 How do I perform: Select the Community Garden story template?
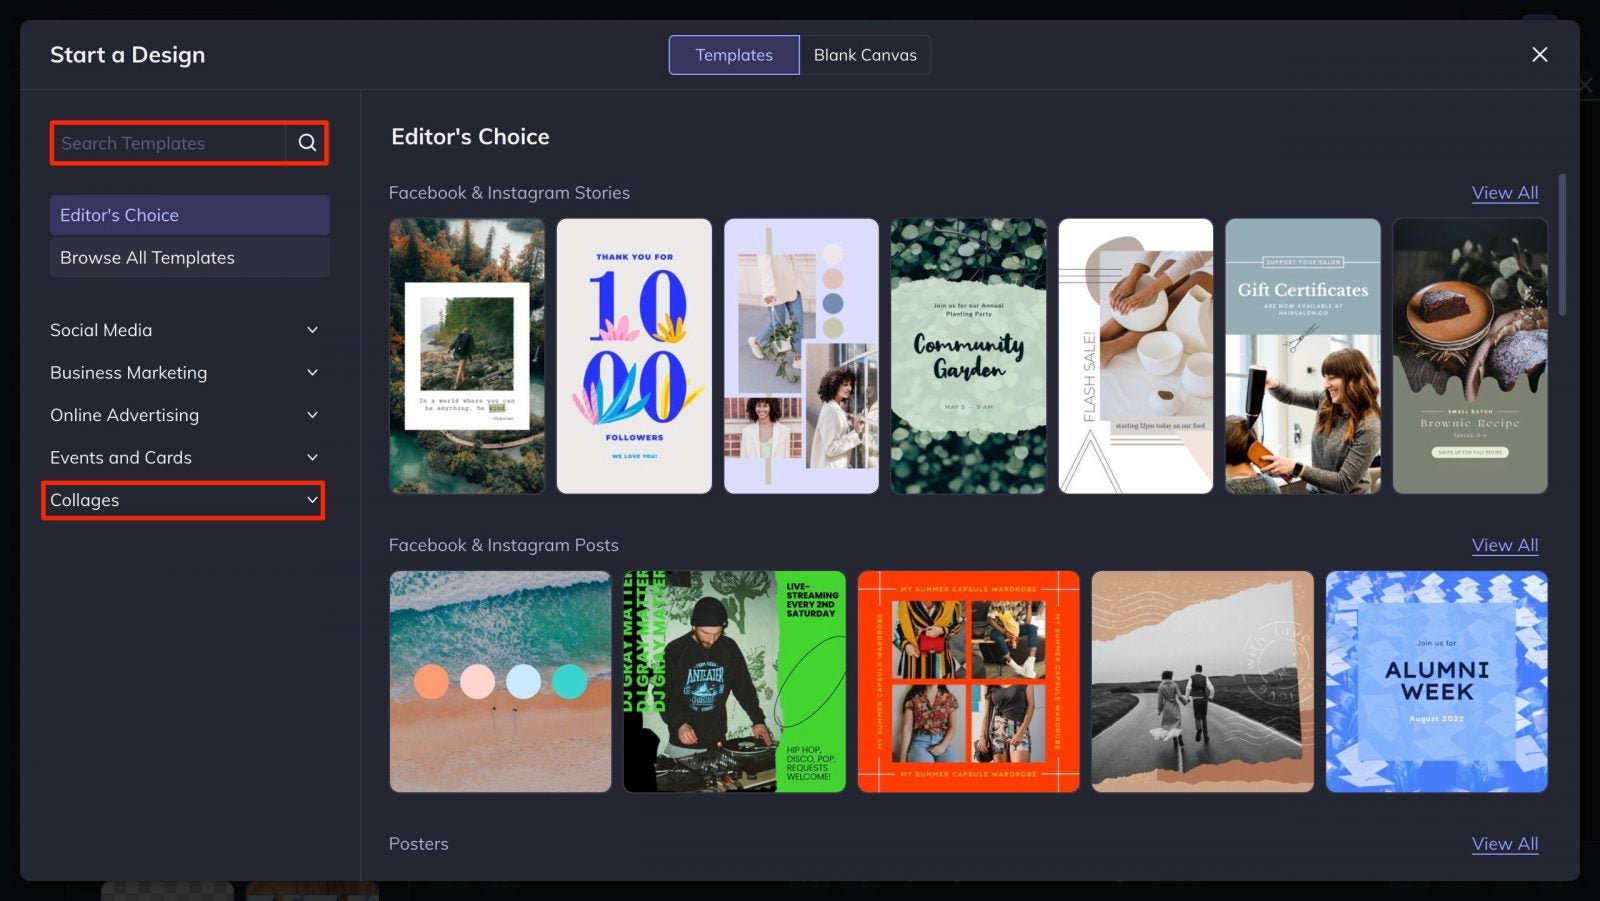pos(968,356)
